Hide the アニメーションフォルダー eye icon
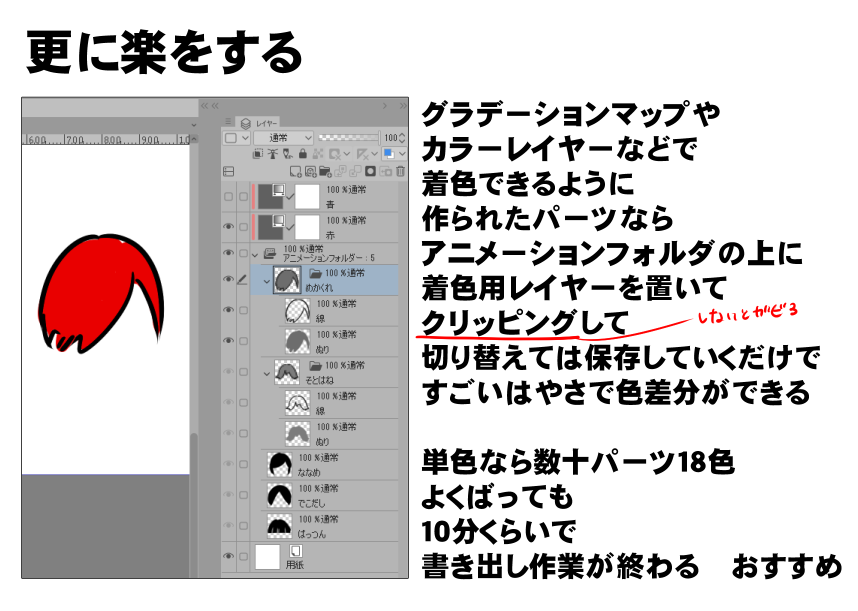Viewport: 858px width, 611px height. pyautogui.click(x=229, y=253)
